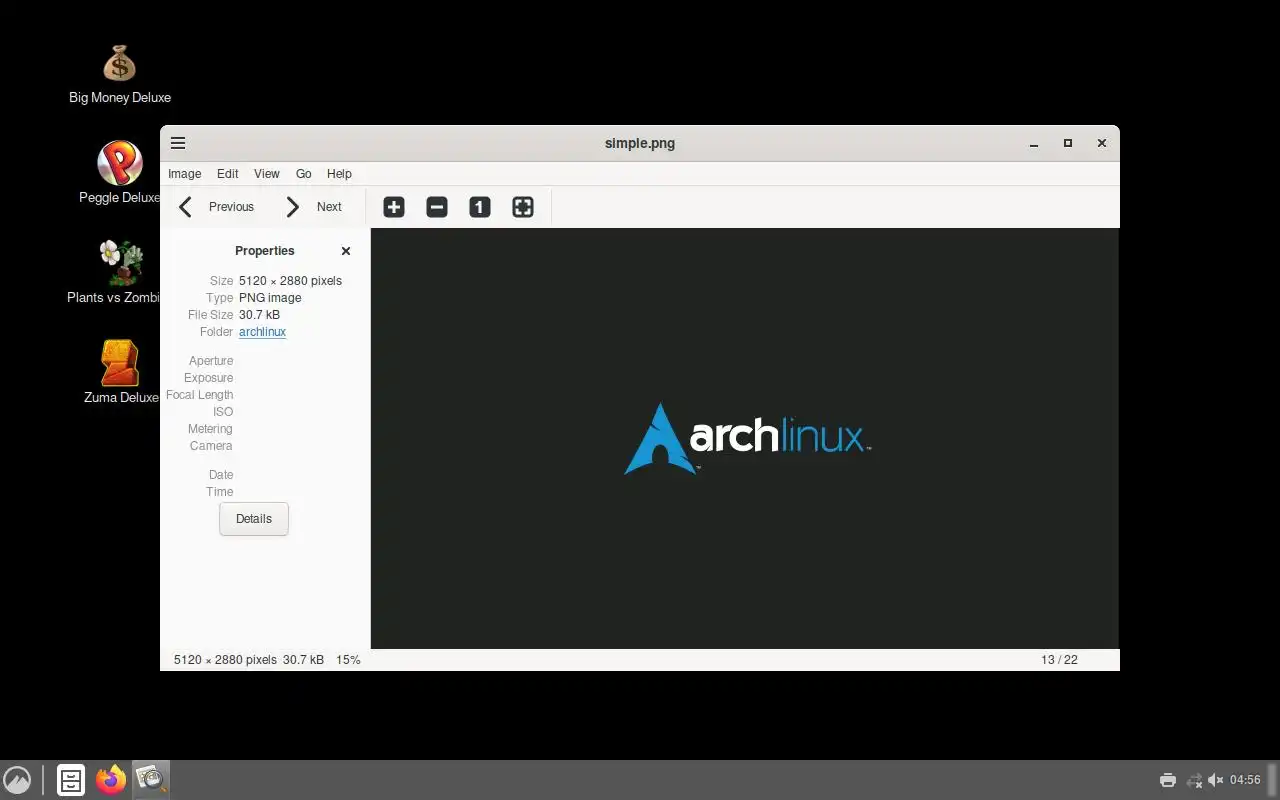1280x800 pixels.
Task: Click the Date label in Properties
Action: pos(221,475)
